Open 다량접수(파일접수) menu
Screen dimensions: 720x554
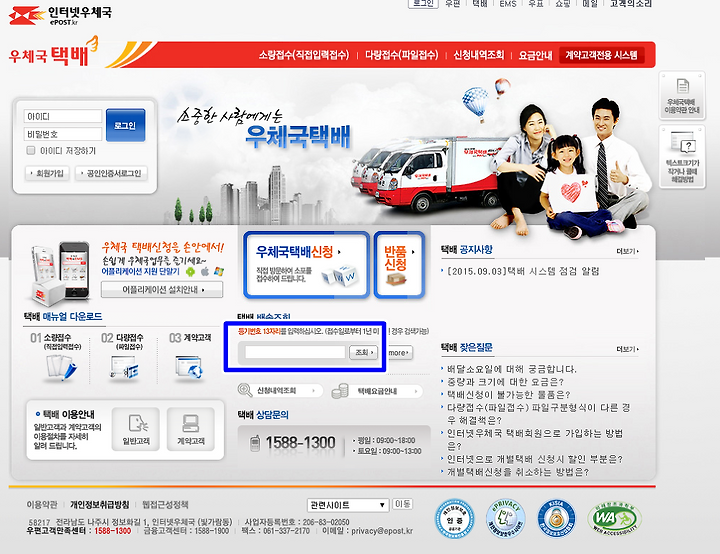(402, 55)
